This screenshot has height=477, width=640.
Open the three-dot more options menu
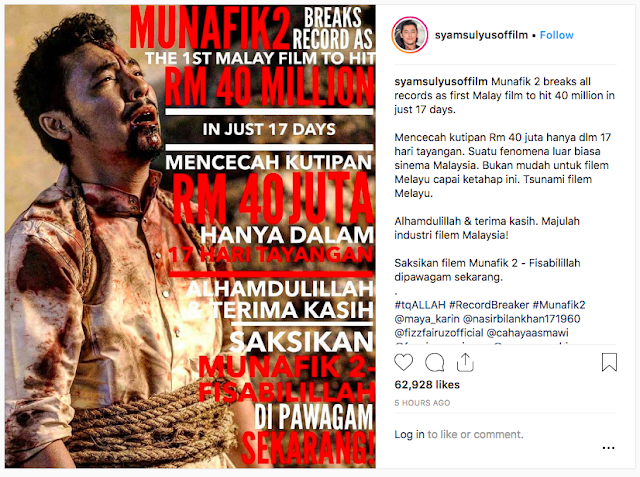[608, 448]
